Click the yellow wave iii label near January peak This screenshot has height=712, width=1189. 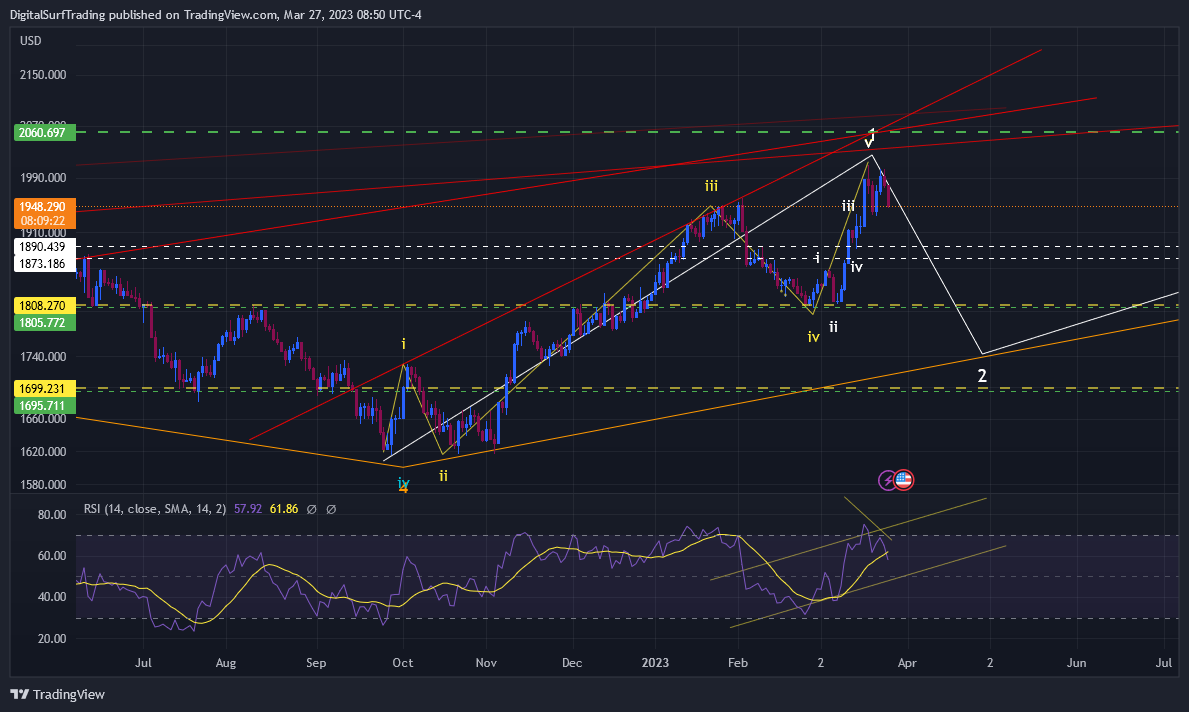[x=711, y=186]
